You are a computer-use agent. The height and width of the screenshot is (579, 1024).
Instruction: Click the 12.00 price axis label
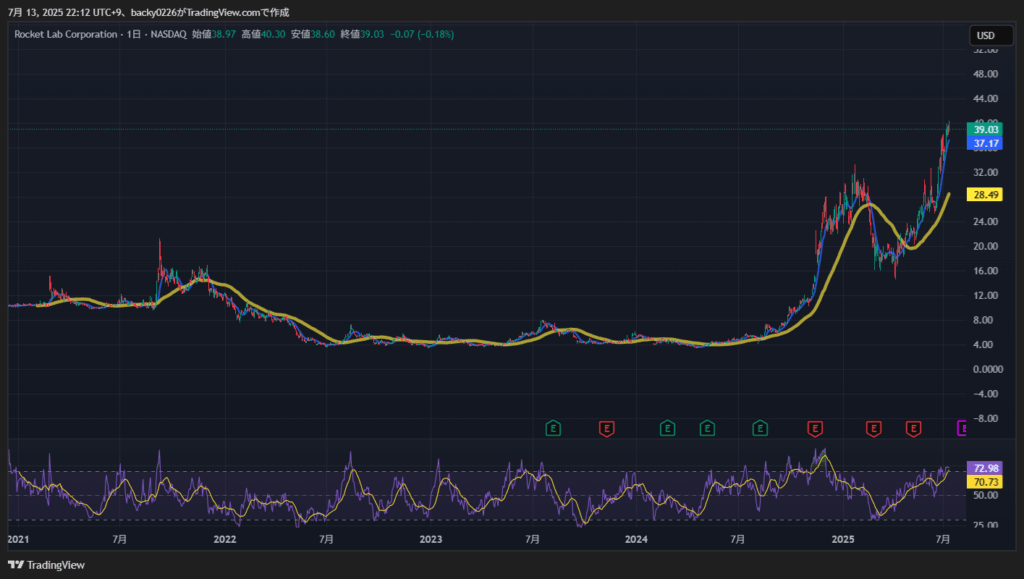coord(985,295)
